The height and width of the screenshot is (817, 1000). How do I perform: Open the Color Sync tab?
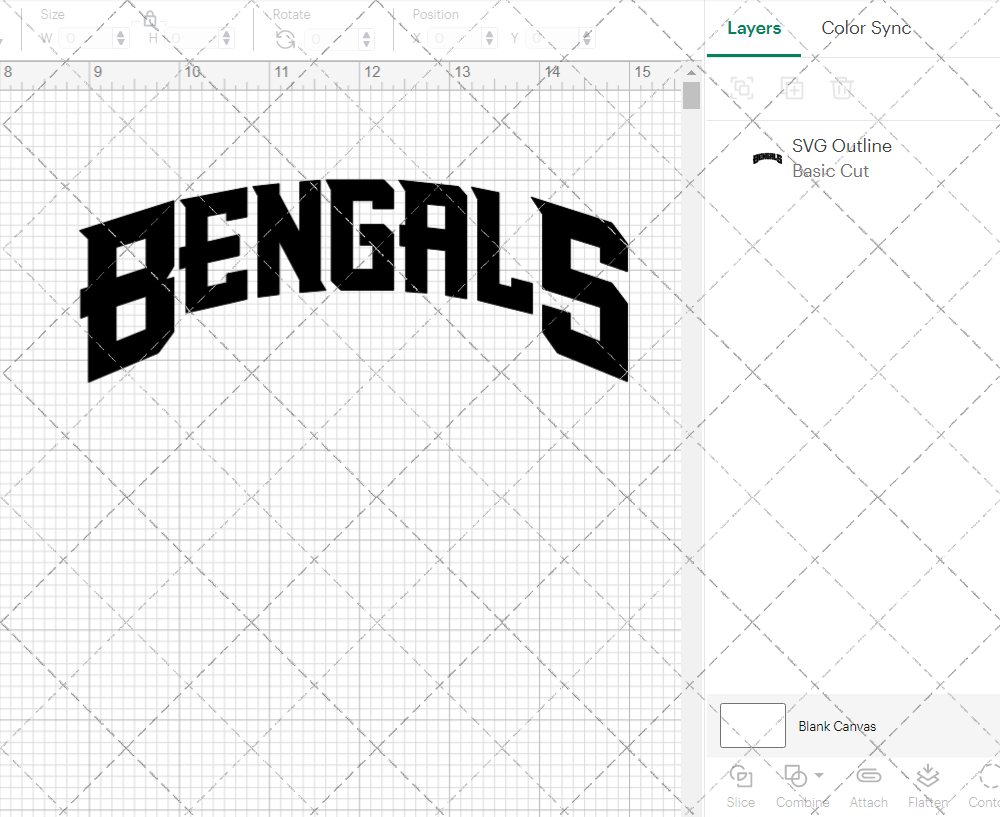pos(865,29)
